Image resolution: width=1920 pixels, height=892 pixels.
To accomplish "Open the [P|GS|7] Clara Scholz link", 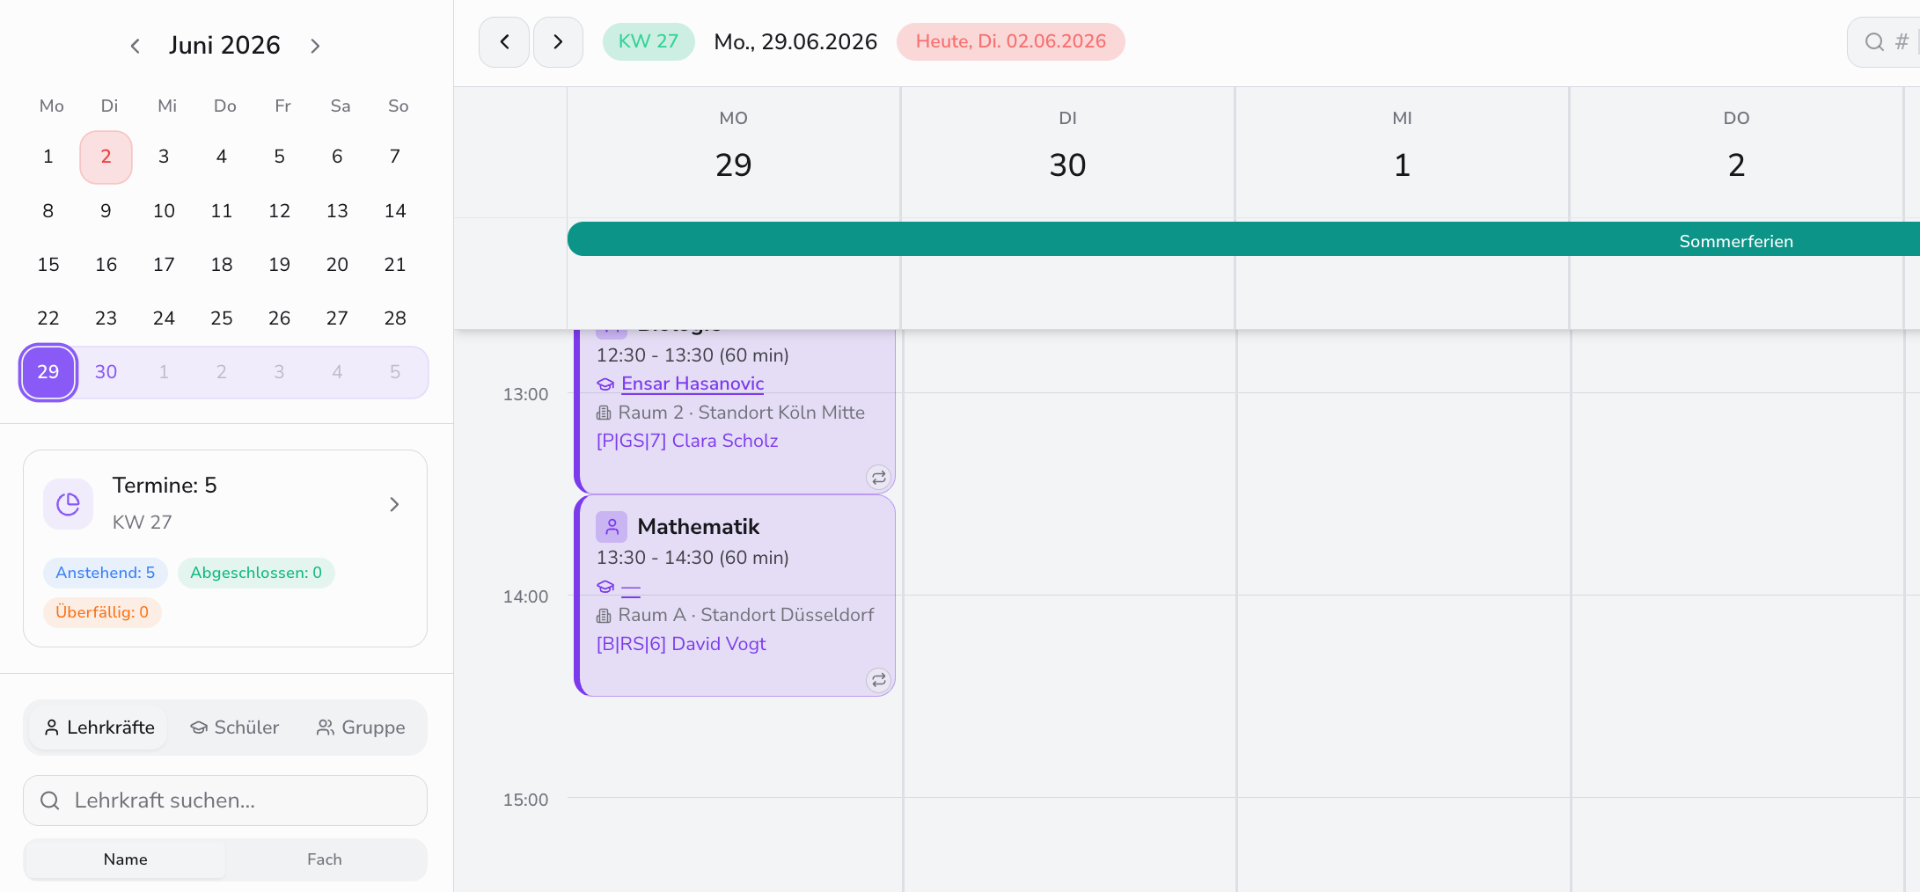I will pyautogui.click(x=687, y=441).
